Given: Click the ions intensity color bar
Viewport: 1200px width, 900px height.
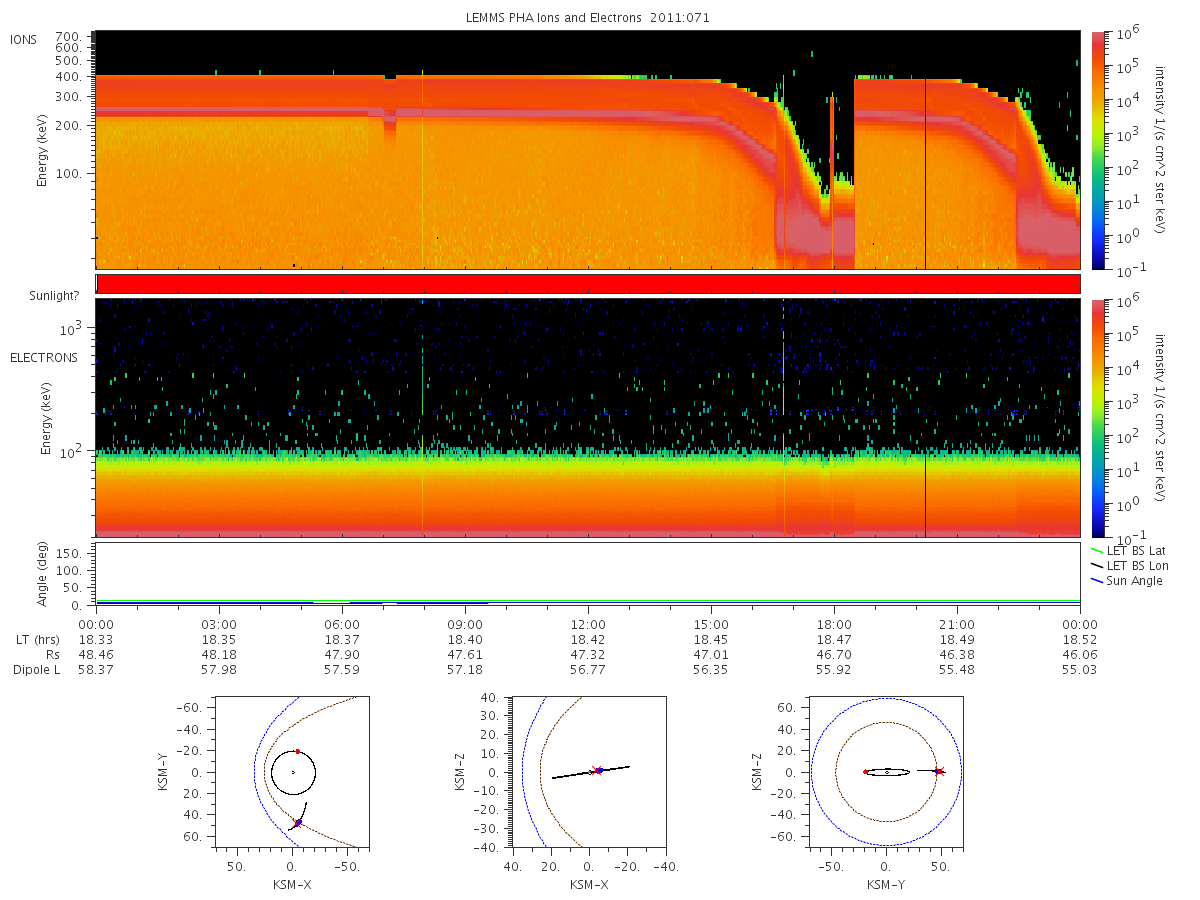Looking at the screenshot, I should tap(1099, 150).
